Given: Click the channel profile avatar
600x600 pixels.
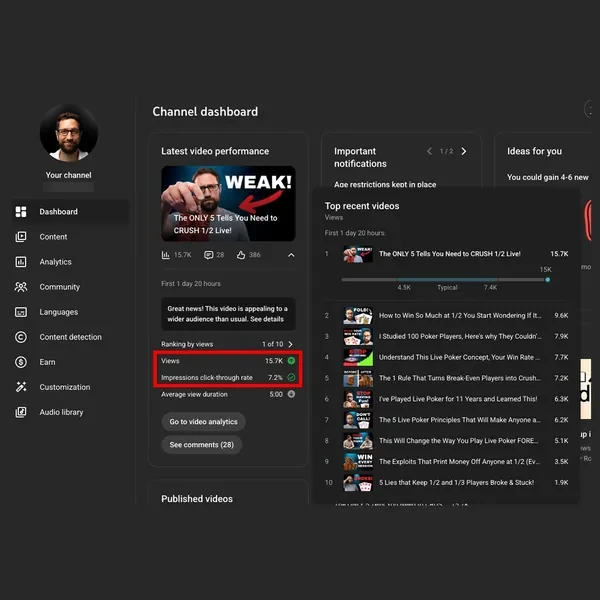Looking at the screenshot, I should pyautogui.click(x=69, y=133).
